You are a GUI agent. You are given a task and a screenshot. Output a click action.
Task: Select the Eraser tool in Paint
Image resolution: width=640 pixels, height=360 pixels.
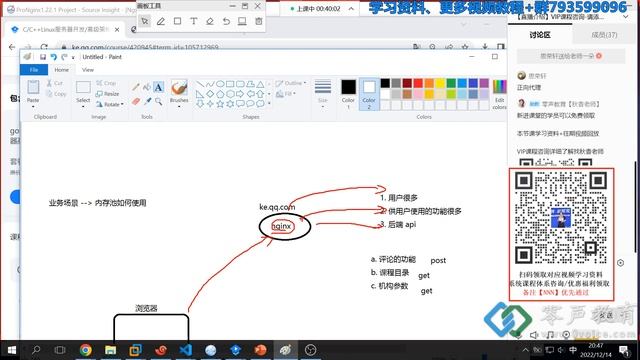(136, 101)
